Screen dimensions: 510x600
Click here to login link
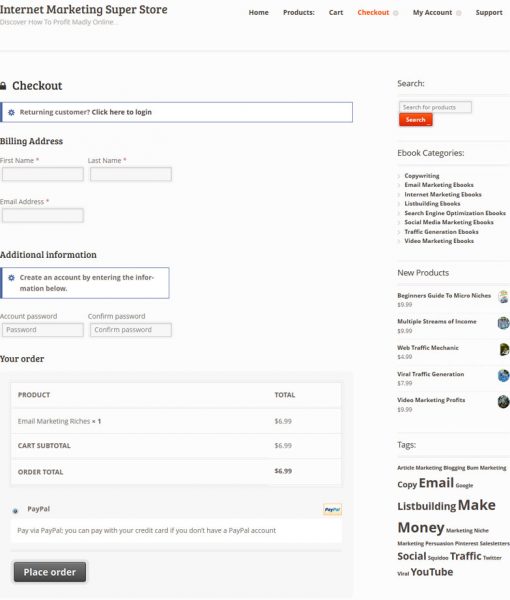(x=122, y=112)
